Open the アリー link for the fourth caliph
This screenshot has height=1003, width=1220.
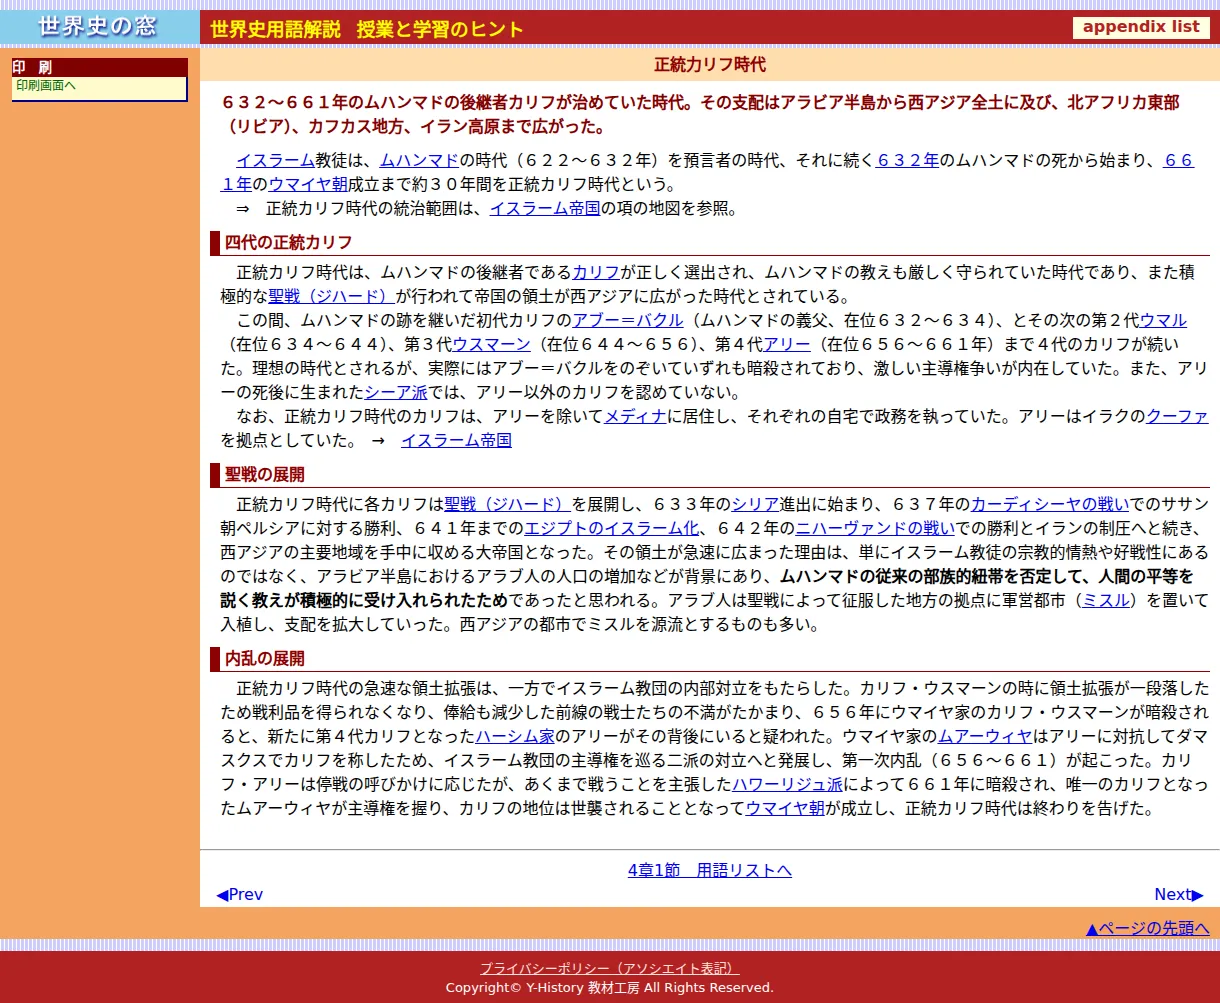pyautogui.click(x=787, y=344)
